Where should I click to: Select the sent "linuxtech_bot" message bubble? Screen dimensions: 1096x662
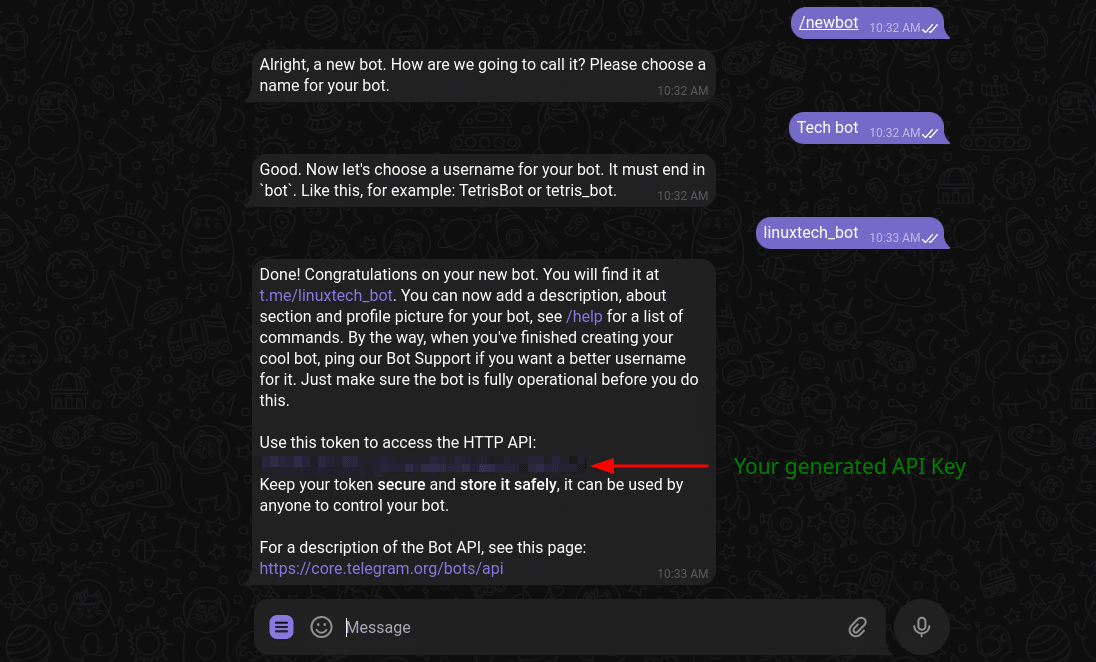pyautogui.click(x=810, y=232)
